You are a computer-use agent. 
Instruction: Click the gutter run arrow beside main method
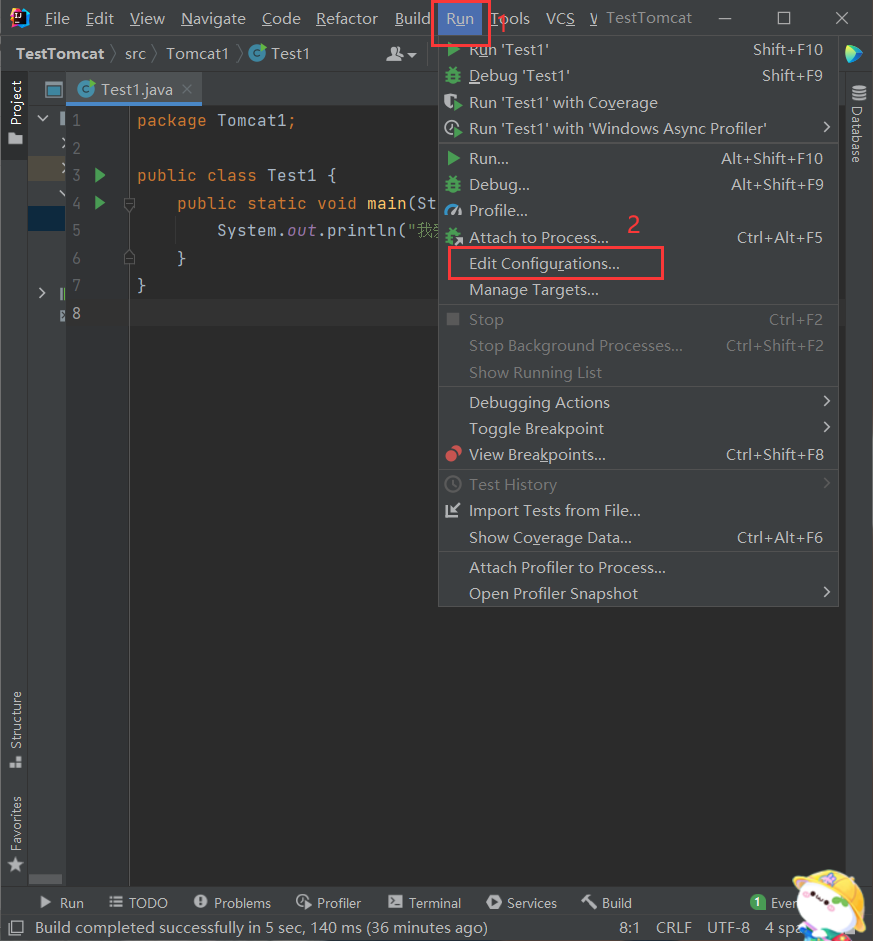[x=99, y=202]
